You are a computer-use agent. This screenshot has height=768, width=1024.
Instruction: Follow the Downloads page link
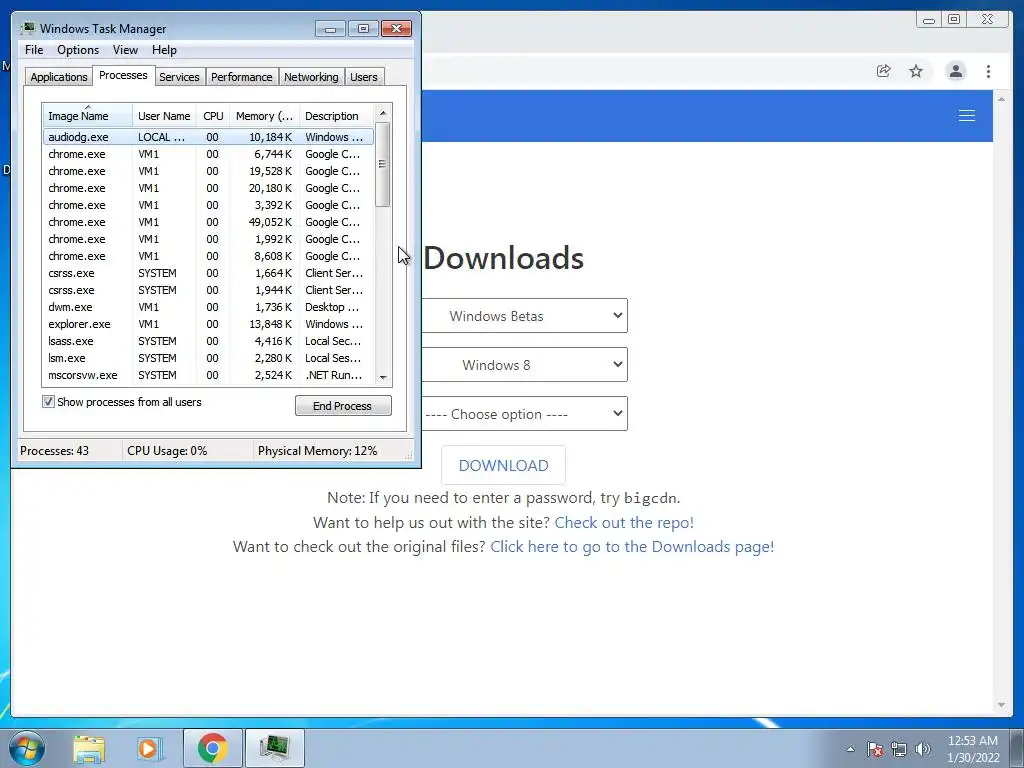[632, 547]
